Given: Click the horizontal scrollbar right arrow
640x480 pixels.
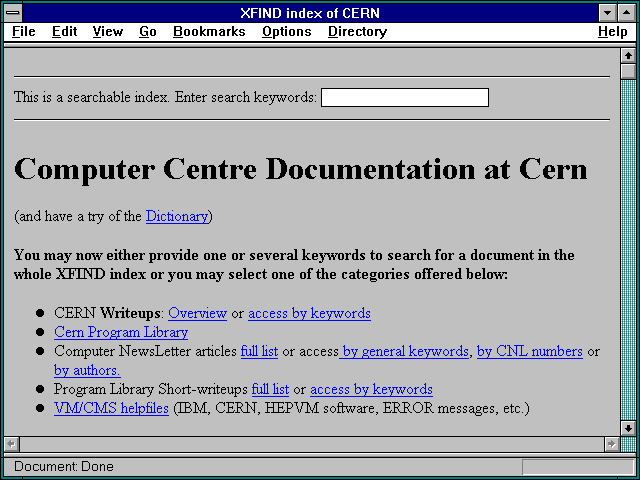Looking at the screenshot, I should 611,444.
